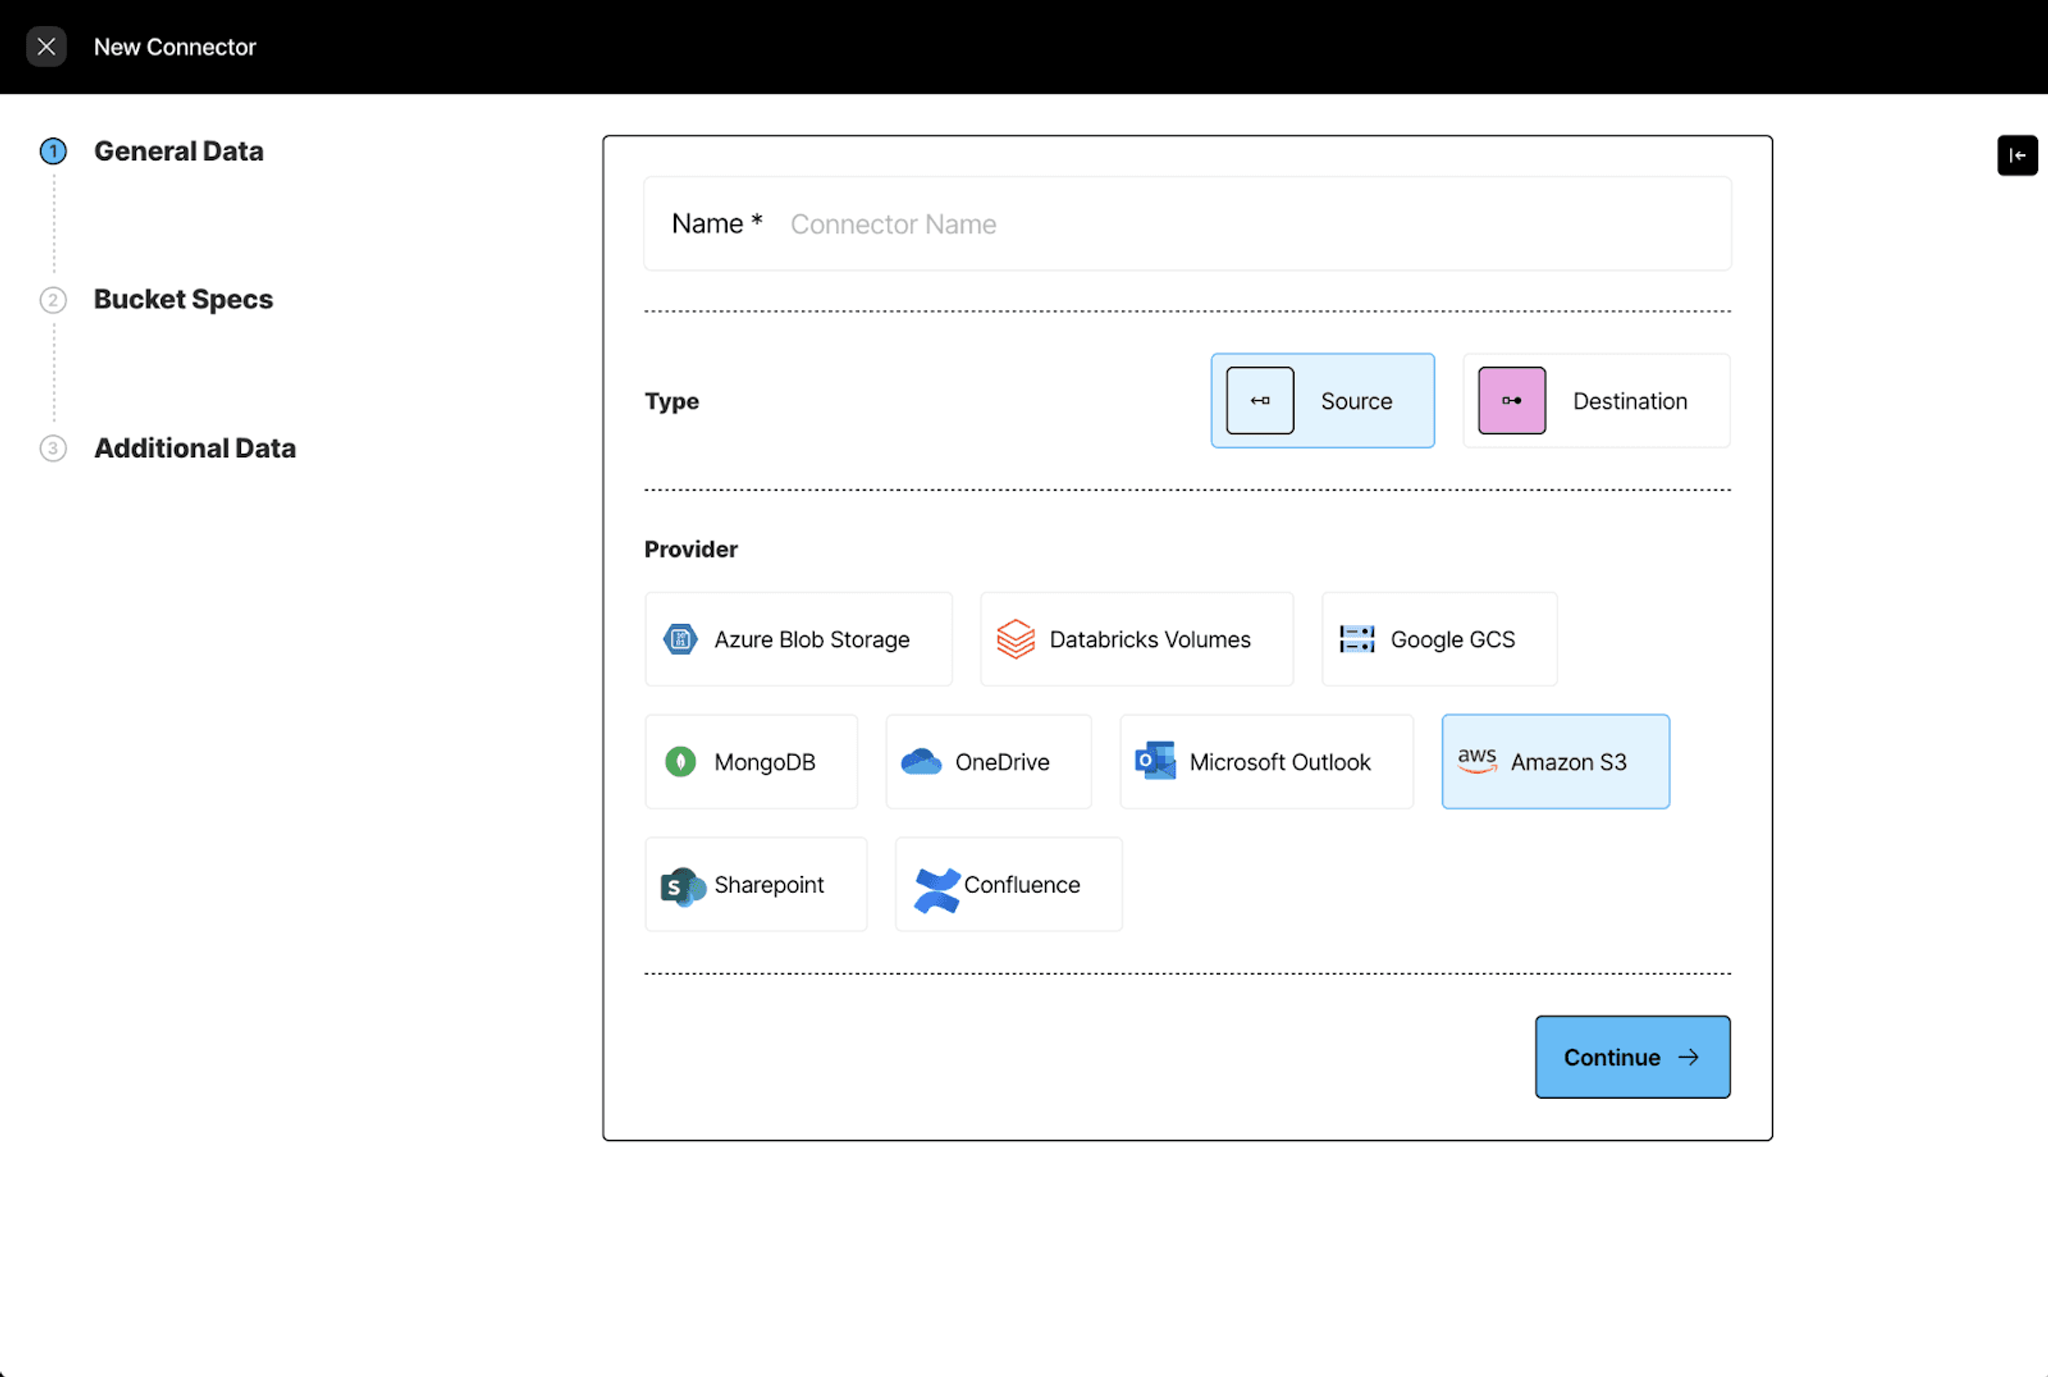The width and height of the screenshot is (2048, 1377).
Task: Go to Additional Data step
Action: tap(194, 448)
